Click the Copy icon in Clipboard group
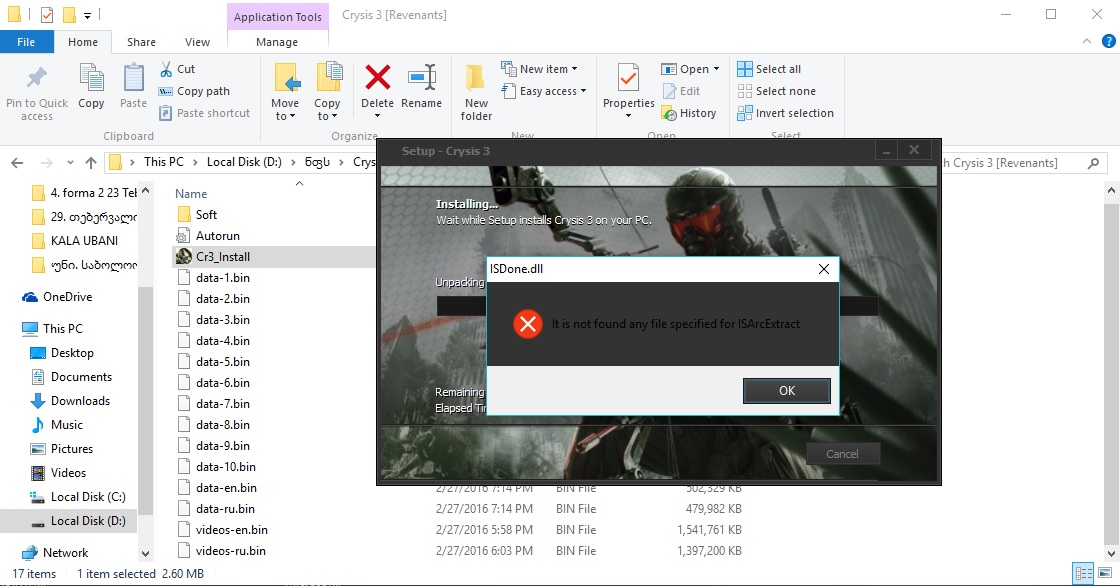The image size is (1120, 586). pos(91,80)
